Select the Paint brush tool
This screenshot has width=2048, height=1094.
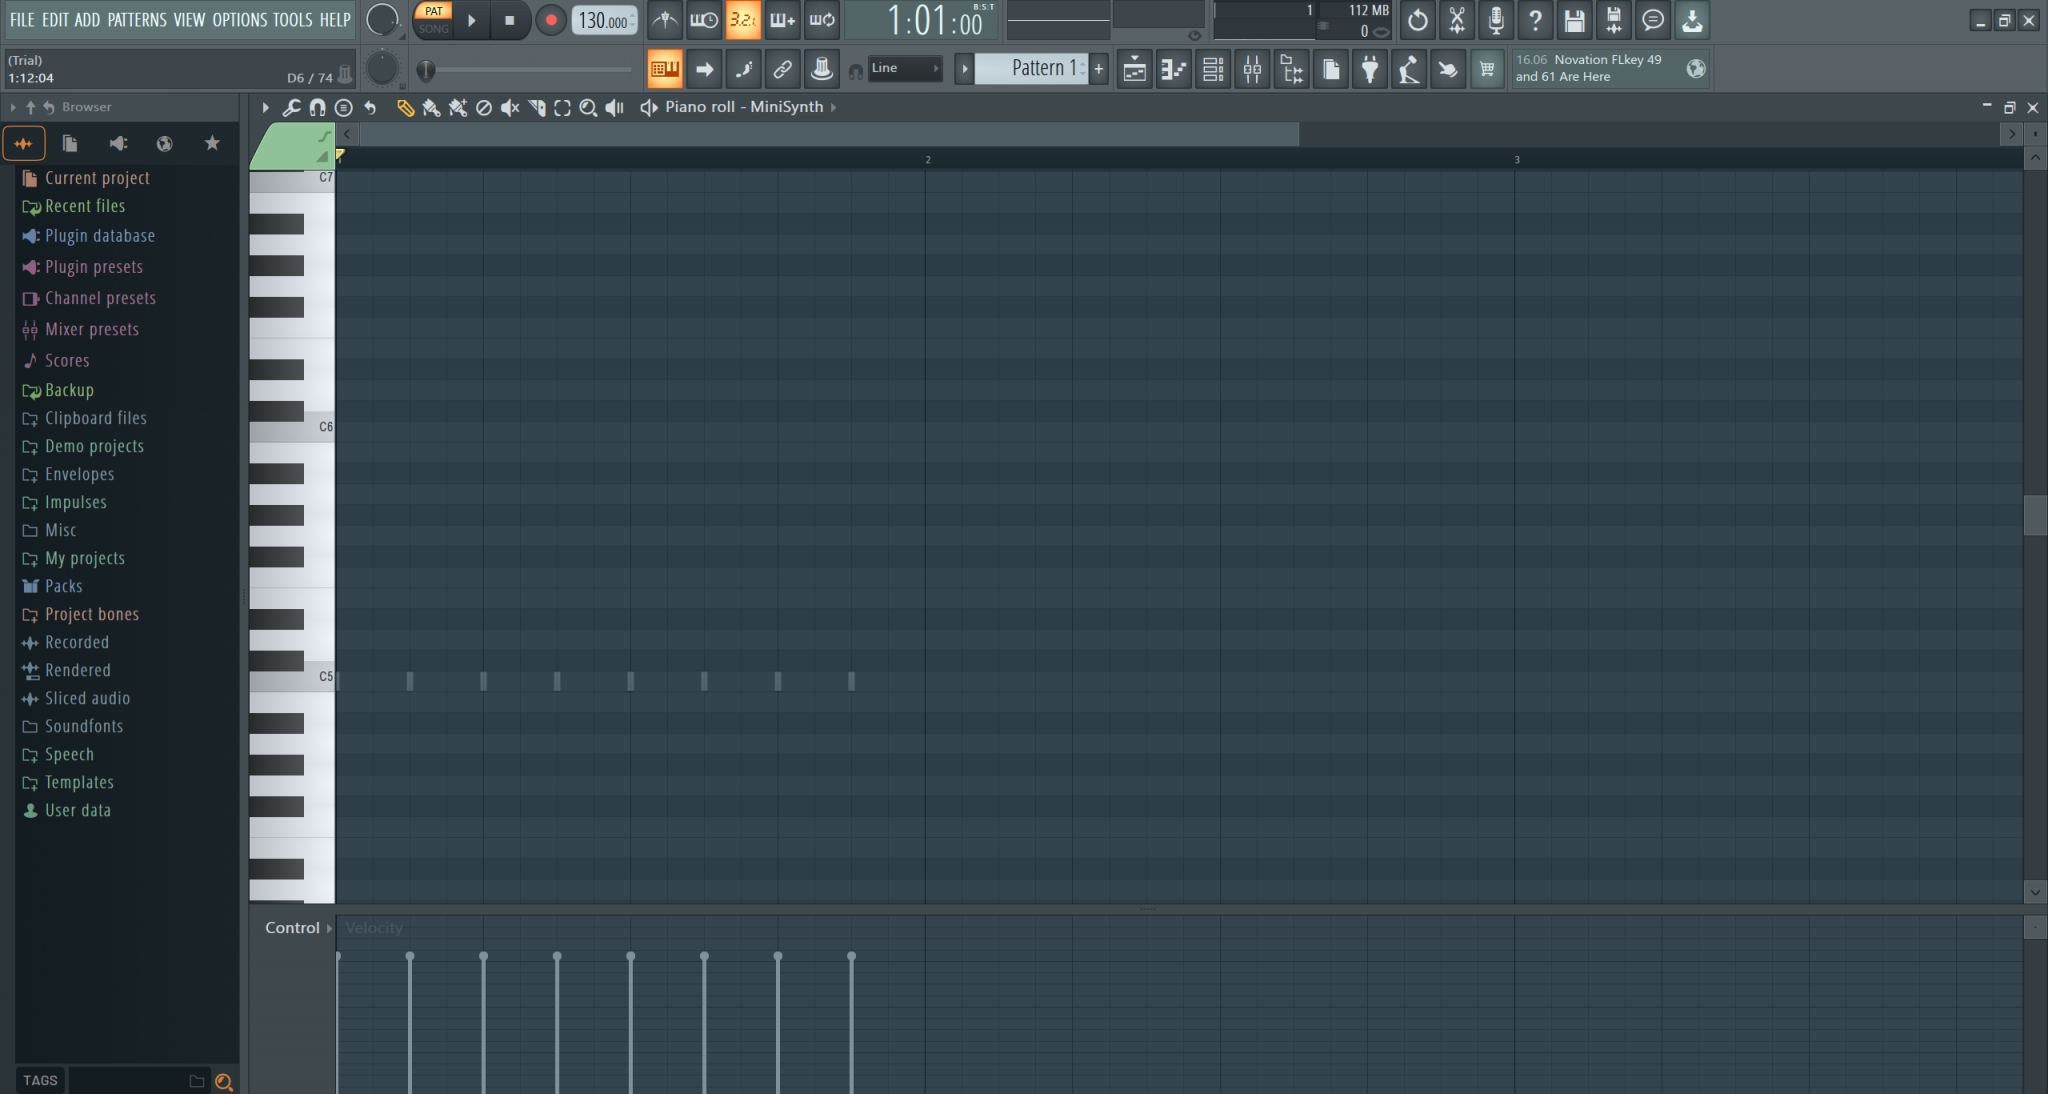(431, 108)
